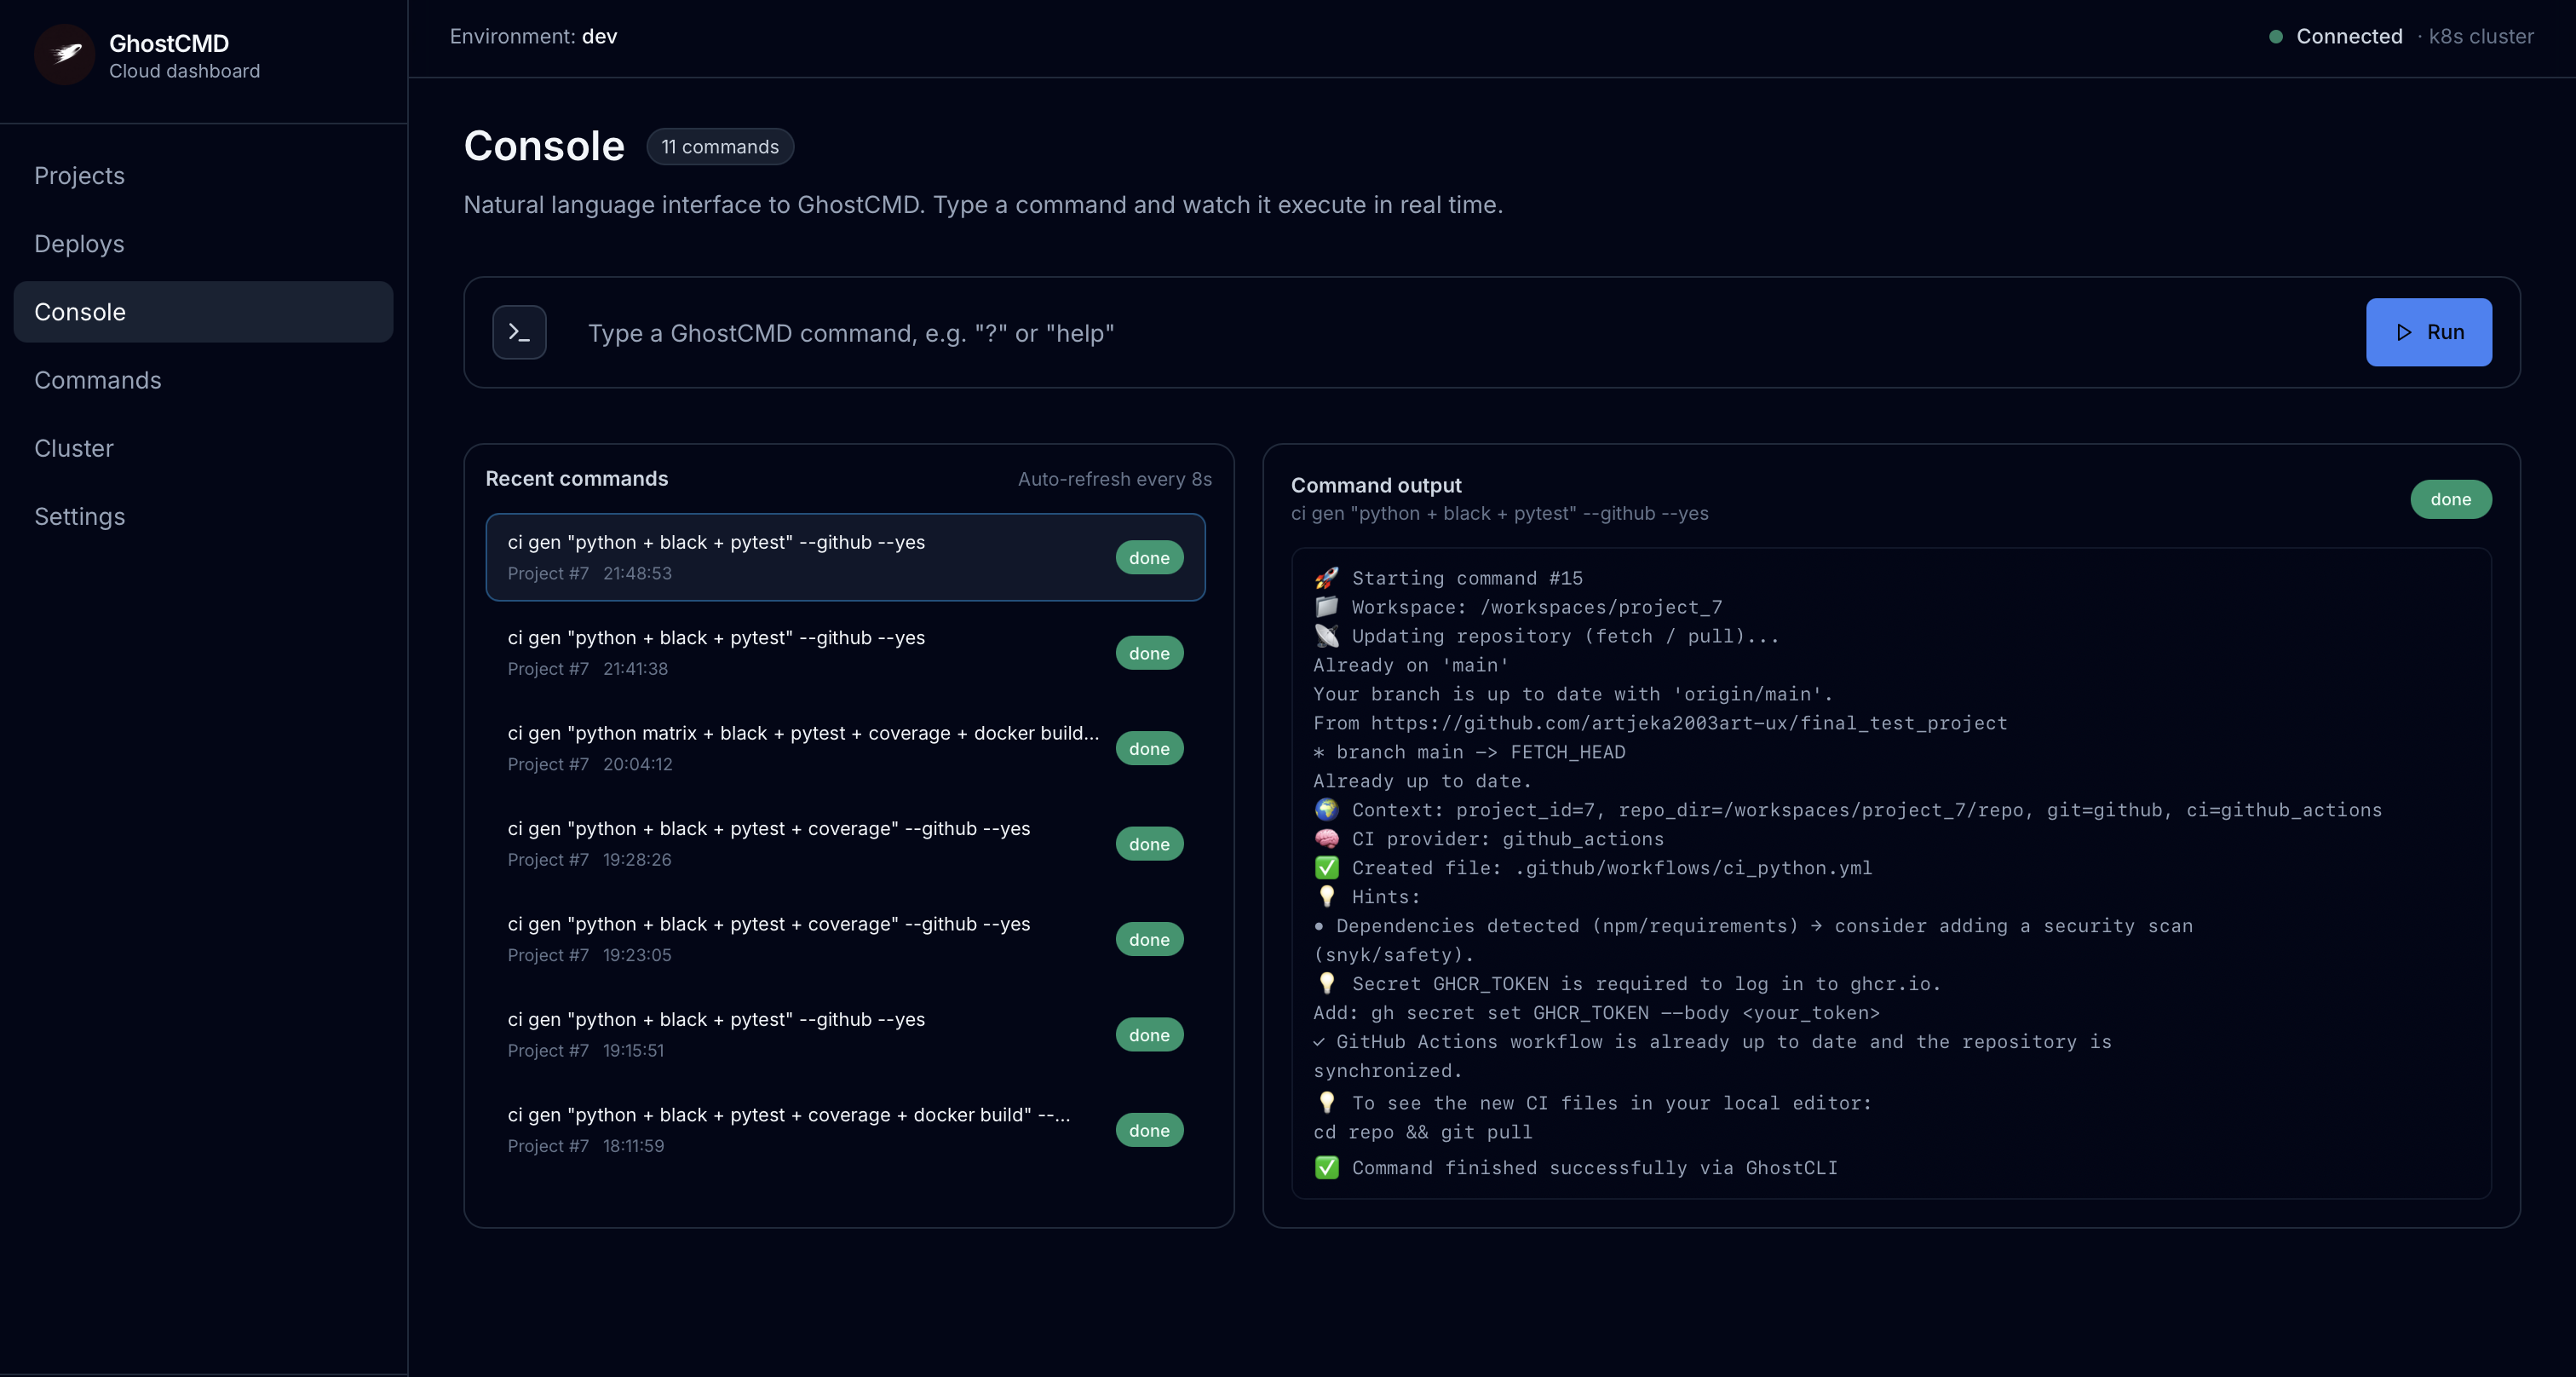Open Deploys from the sidebar

pyautogui.click(x=79, y=243)
